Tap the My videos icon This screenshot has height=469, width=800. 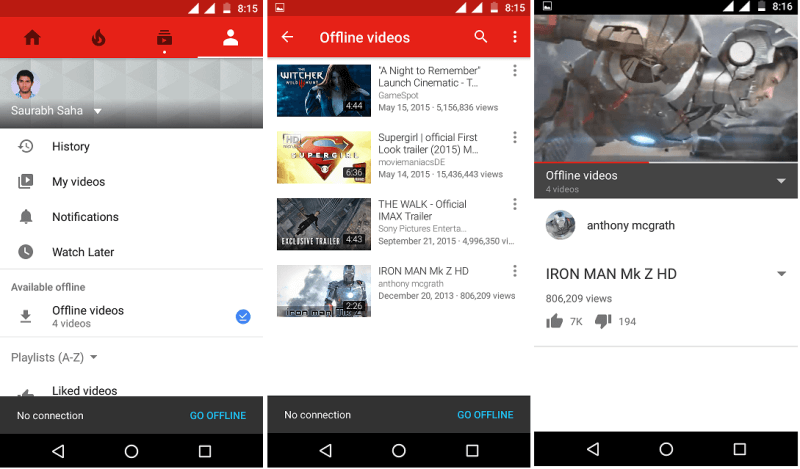click(x=26, y=182)
